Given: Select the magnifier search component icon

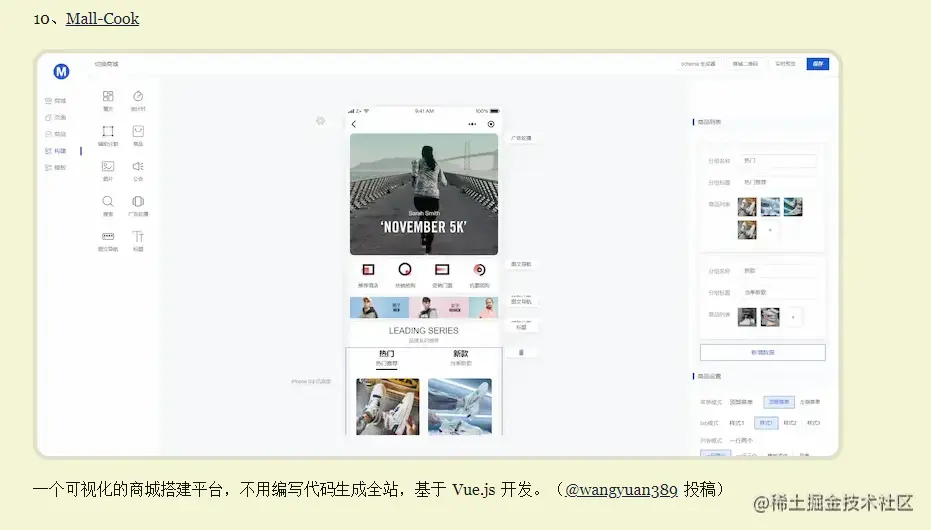Looking at the screenshot, I should click(107, 201).
